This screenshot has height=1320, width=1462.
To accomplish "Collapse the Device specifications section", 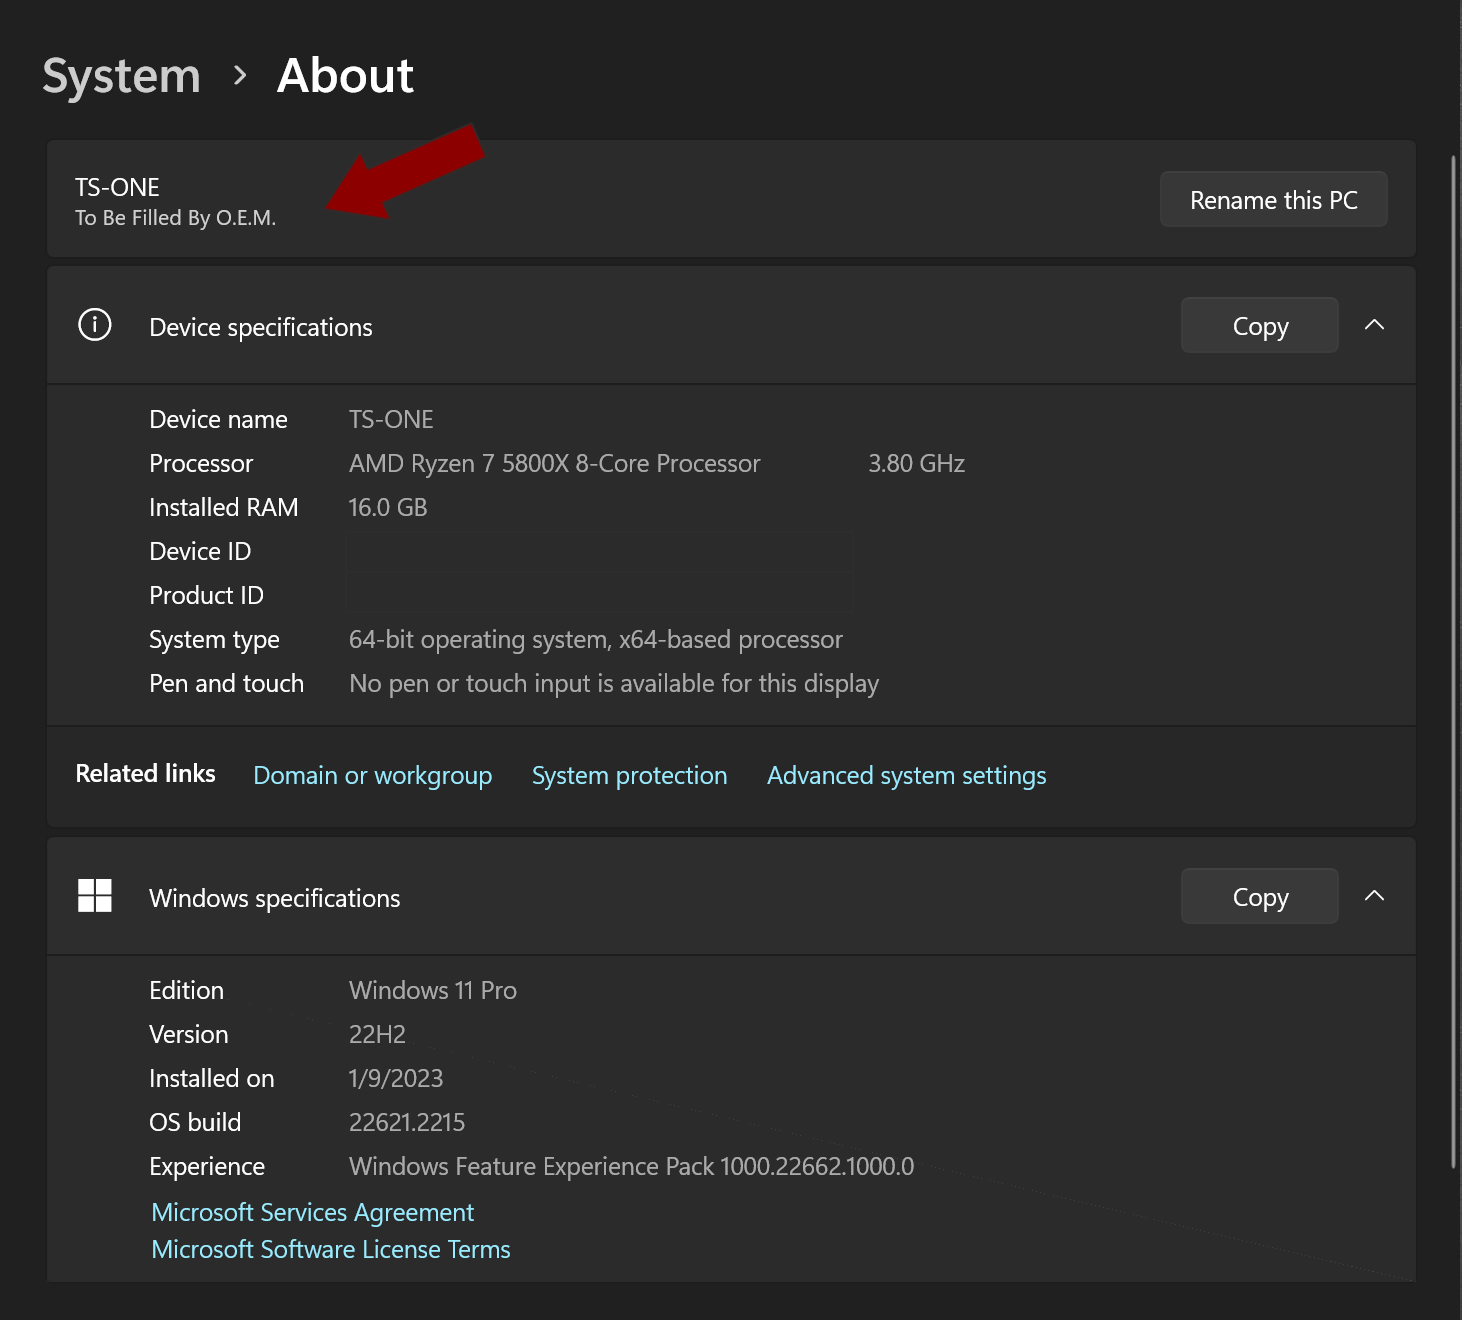I will click(1375, 324).
